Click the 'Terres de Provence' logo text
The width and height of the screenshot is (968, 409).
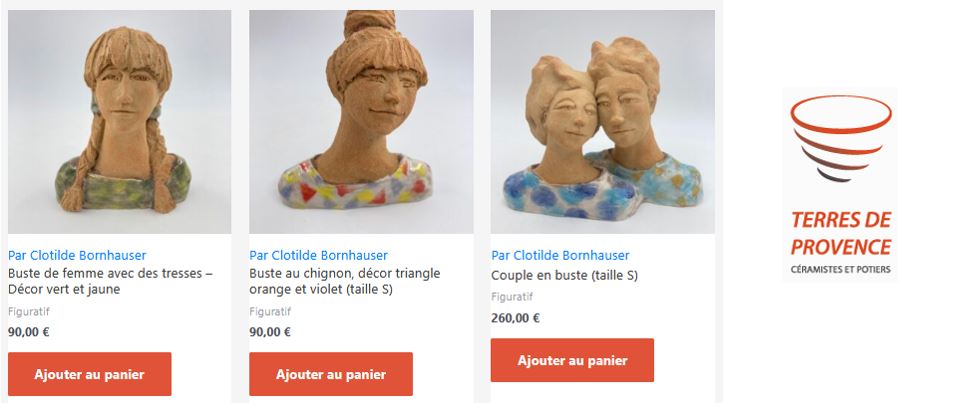[x=841, y=233]
